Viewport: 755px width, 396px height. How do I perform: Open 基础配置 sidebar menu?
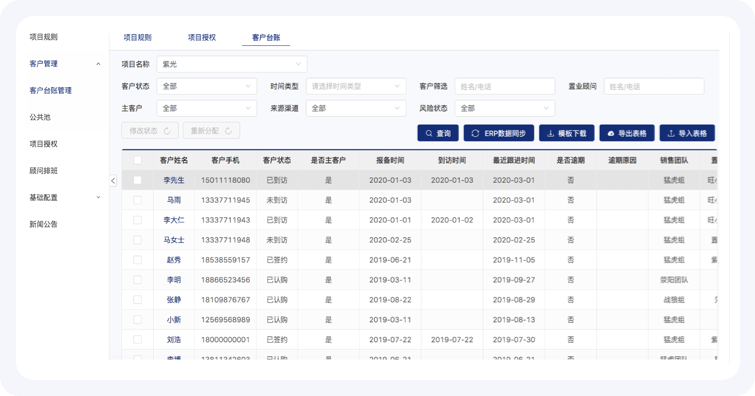[43, 198]
